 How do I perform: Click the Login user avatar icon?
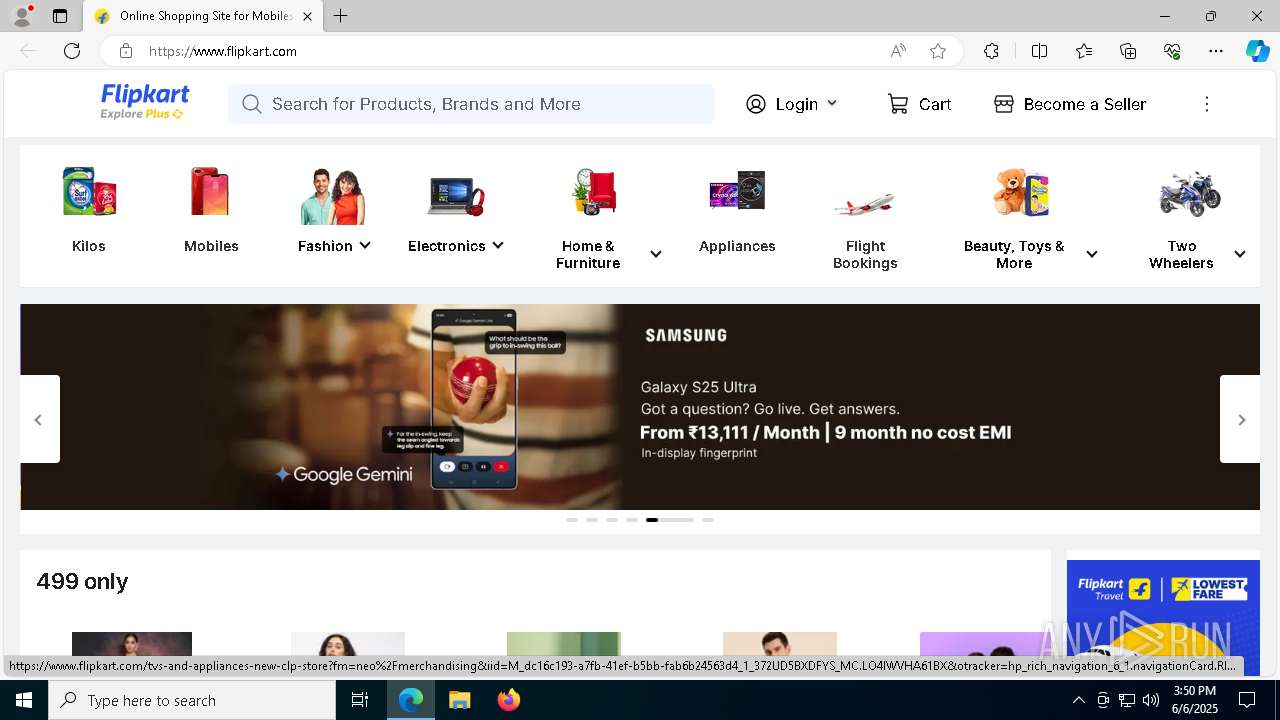click(756, 104)
